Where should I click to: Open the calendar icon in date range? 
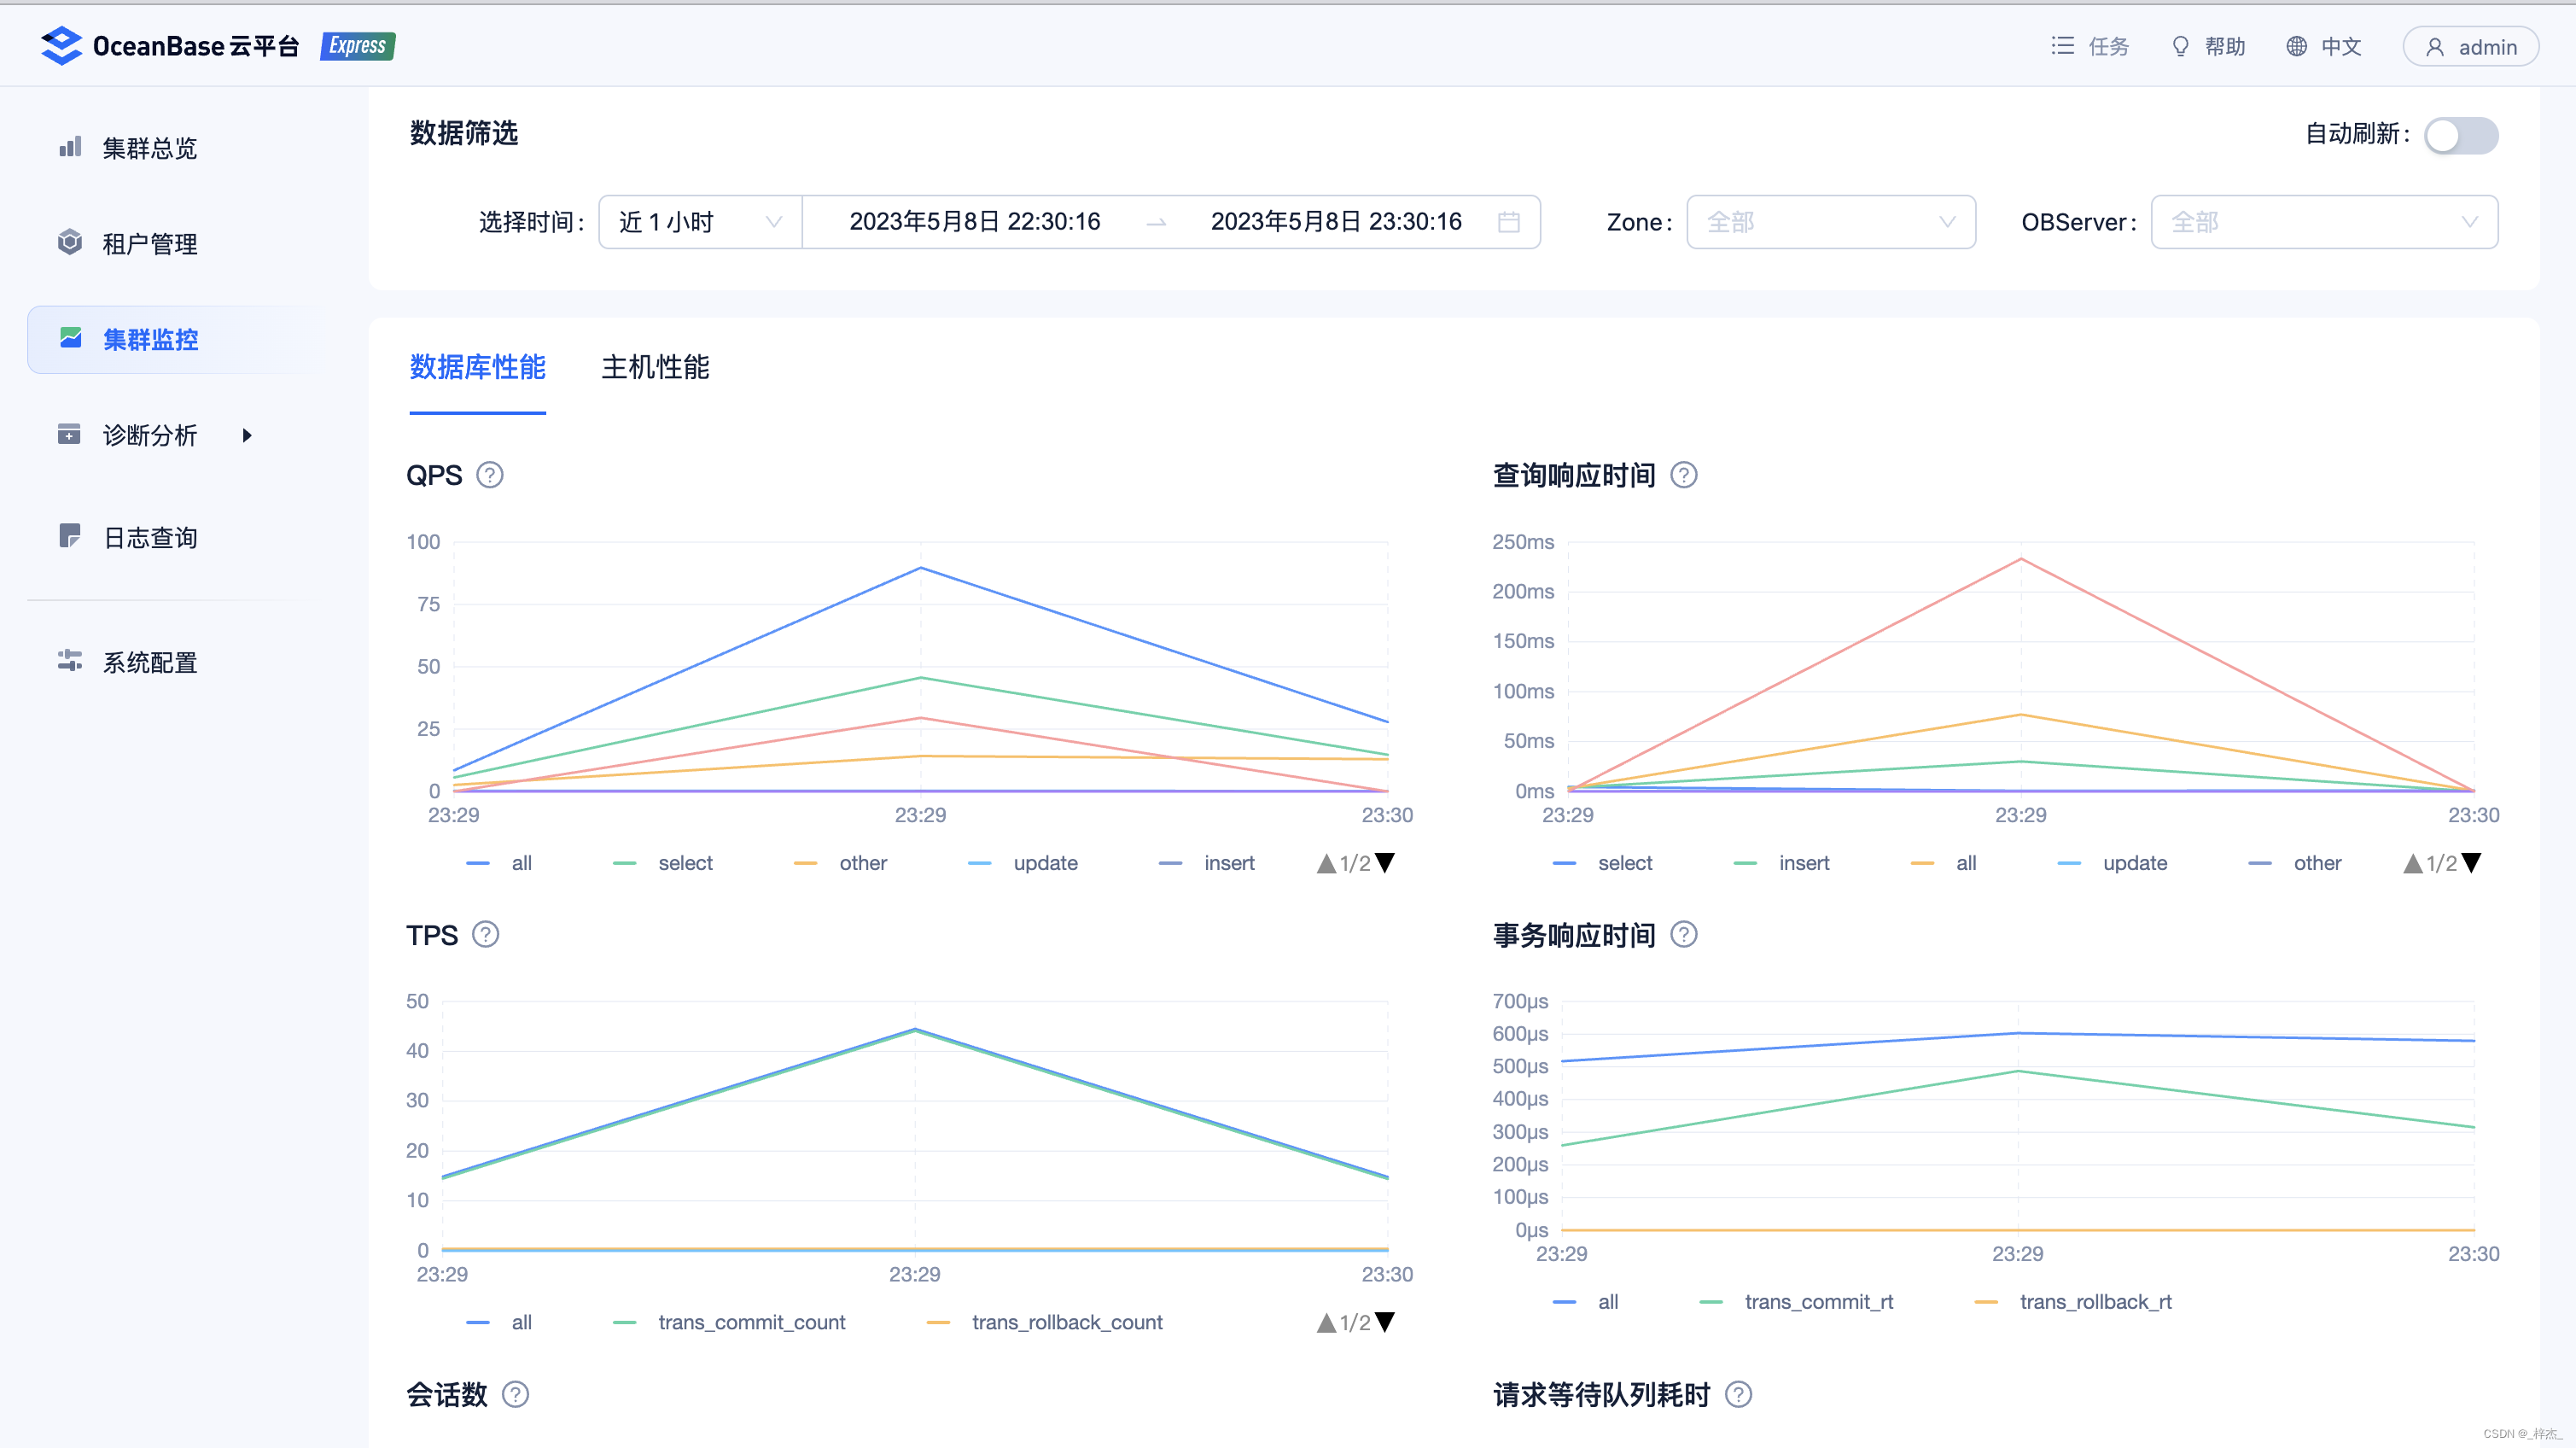tap(1508, 222)
